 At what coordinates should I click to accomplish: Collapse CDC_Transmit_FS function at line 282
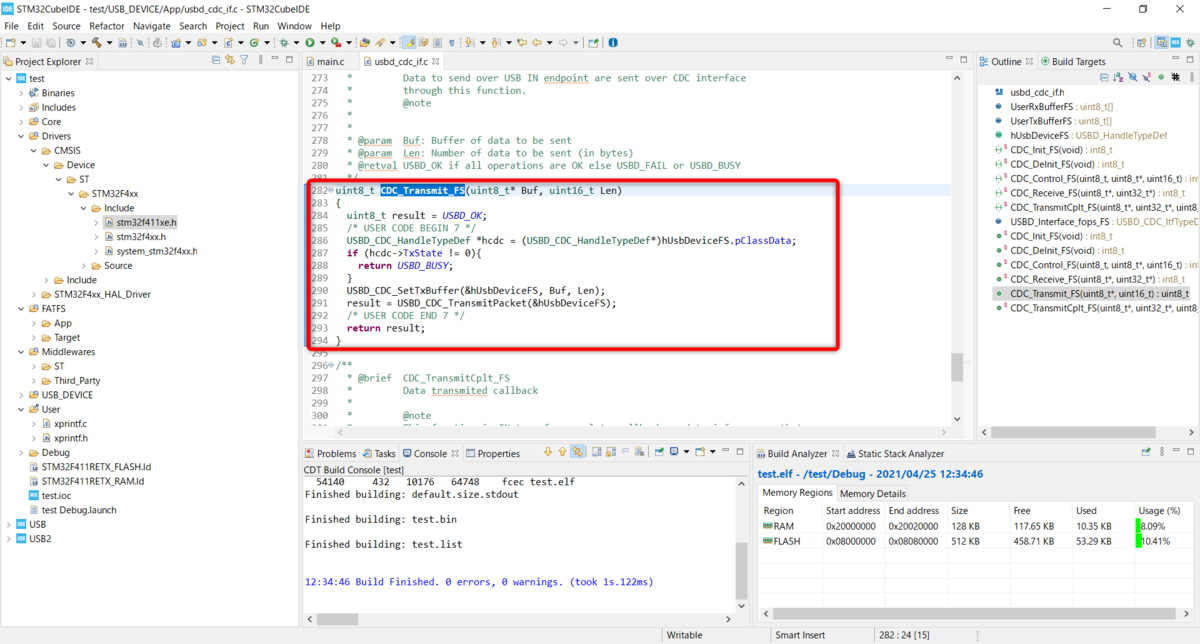point(331,191)
